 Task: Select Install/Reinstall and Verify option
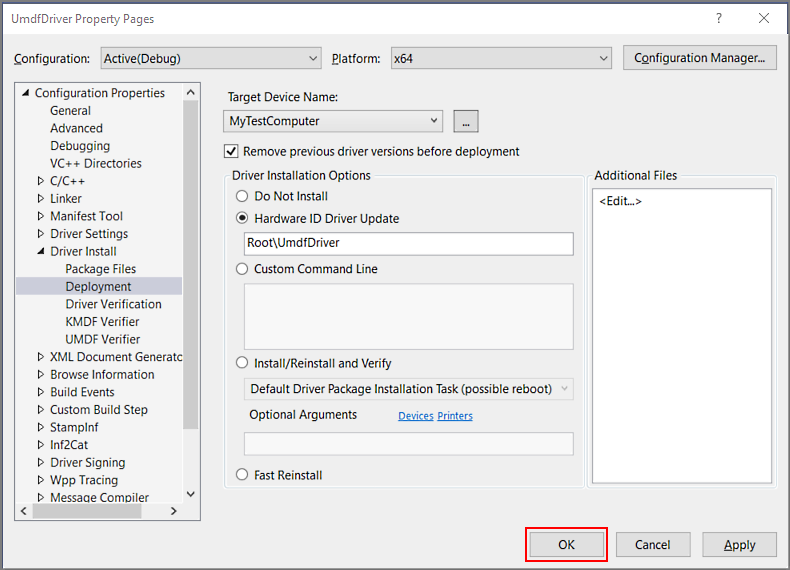242,363
